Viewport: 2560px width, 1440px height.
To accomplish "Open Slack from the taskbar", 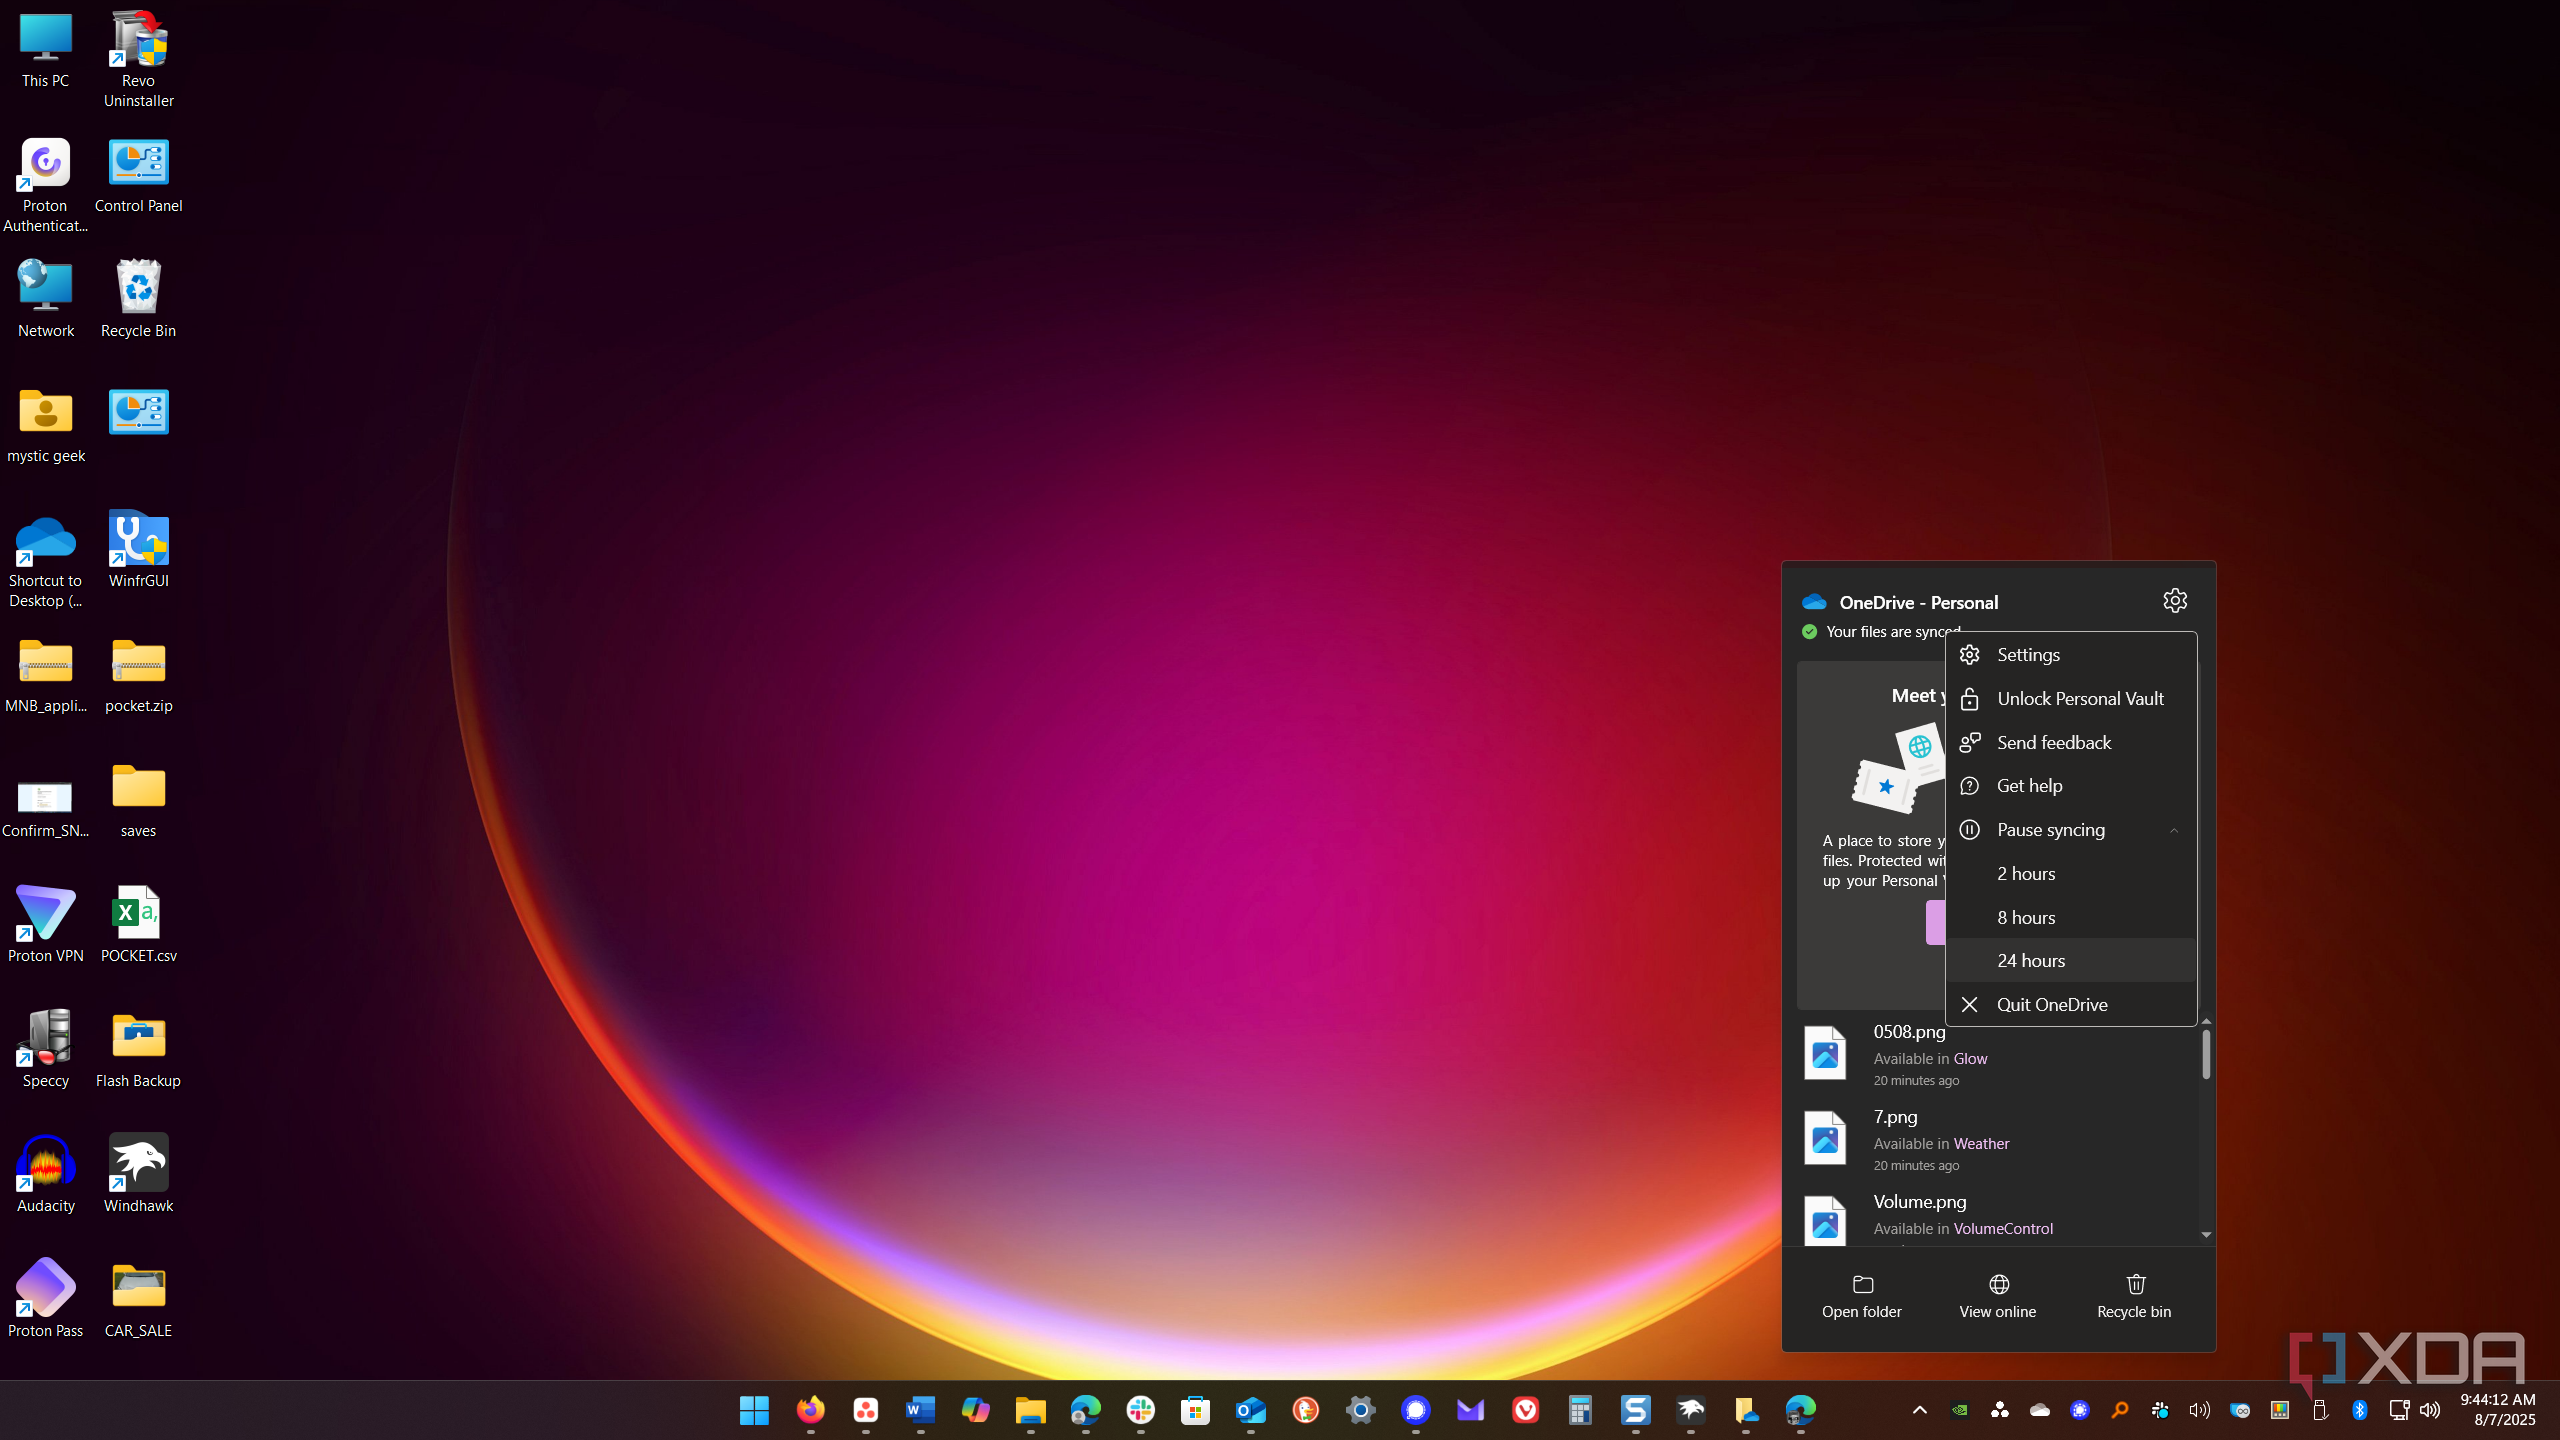I will coord(1140,1410).
